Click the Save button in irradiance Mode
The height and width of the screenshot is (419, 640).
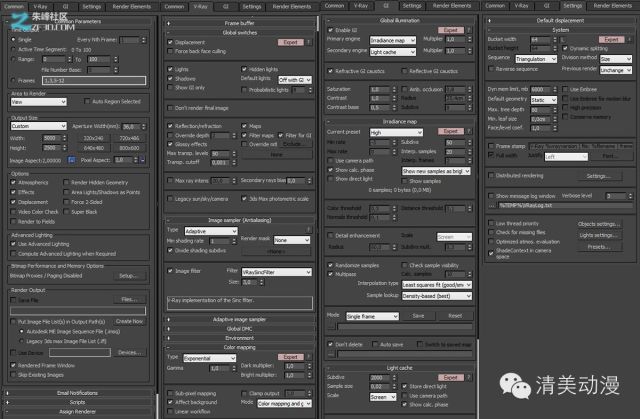(x=418, y=316)
